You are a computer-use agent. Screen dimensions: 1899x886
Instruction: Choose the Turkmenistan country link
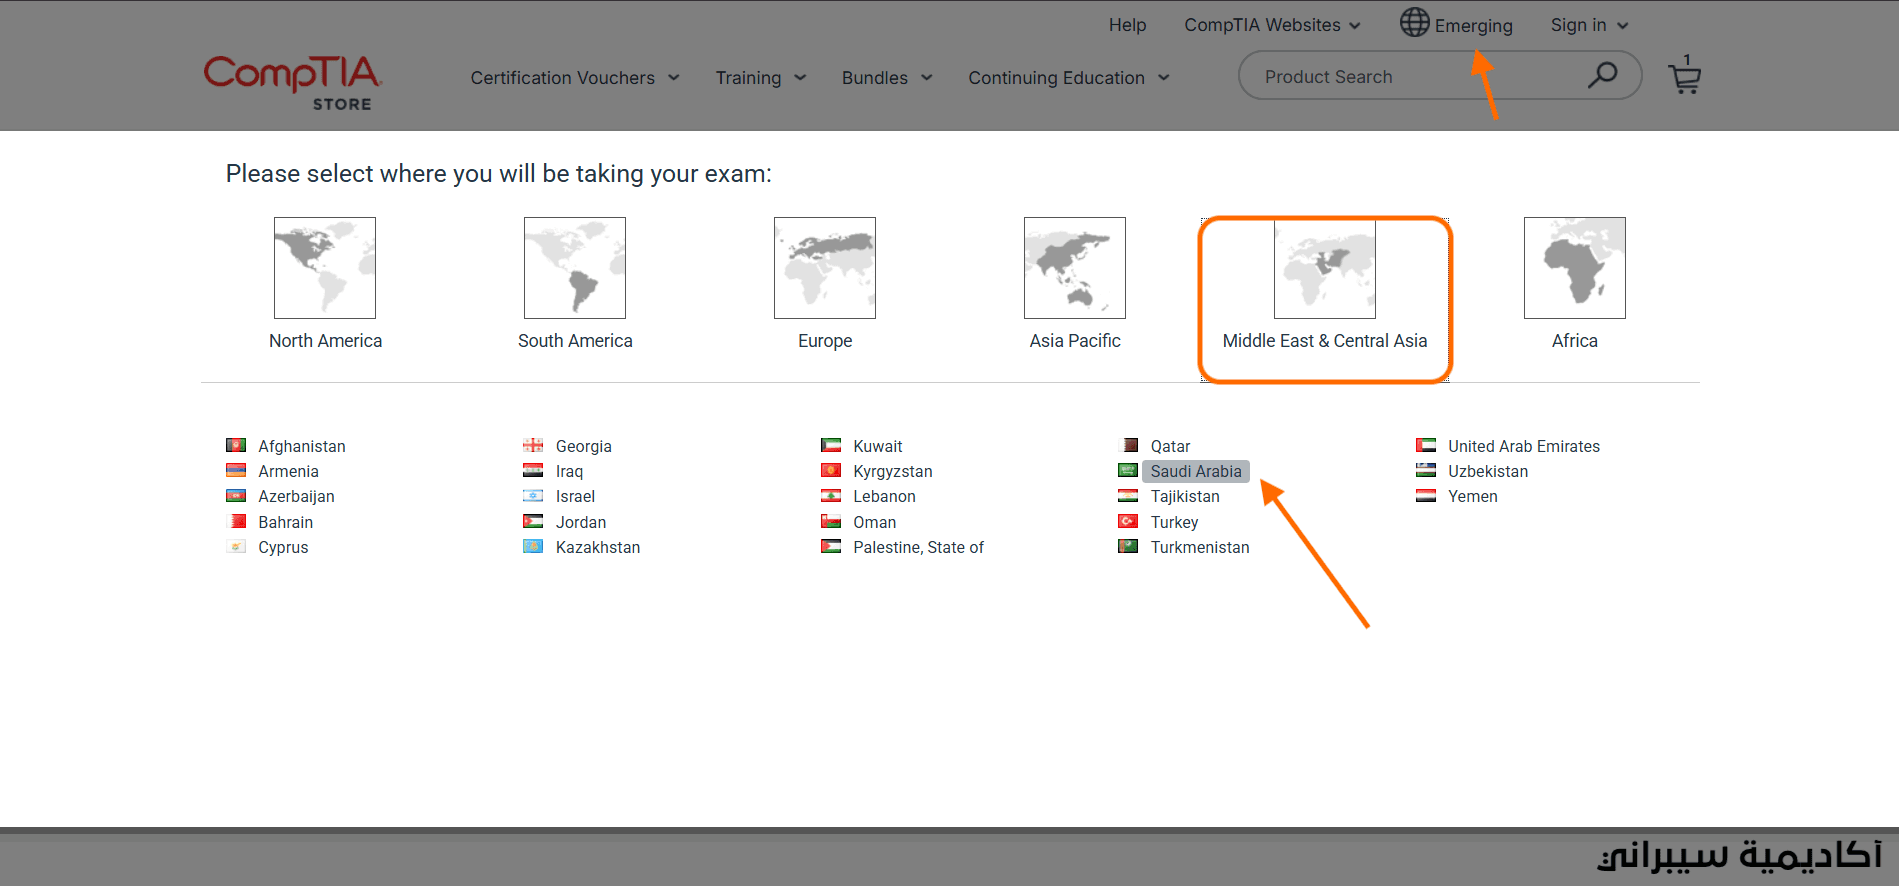[1200, 547]
